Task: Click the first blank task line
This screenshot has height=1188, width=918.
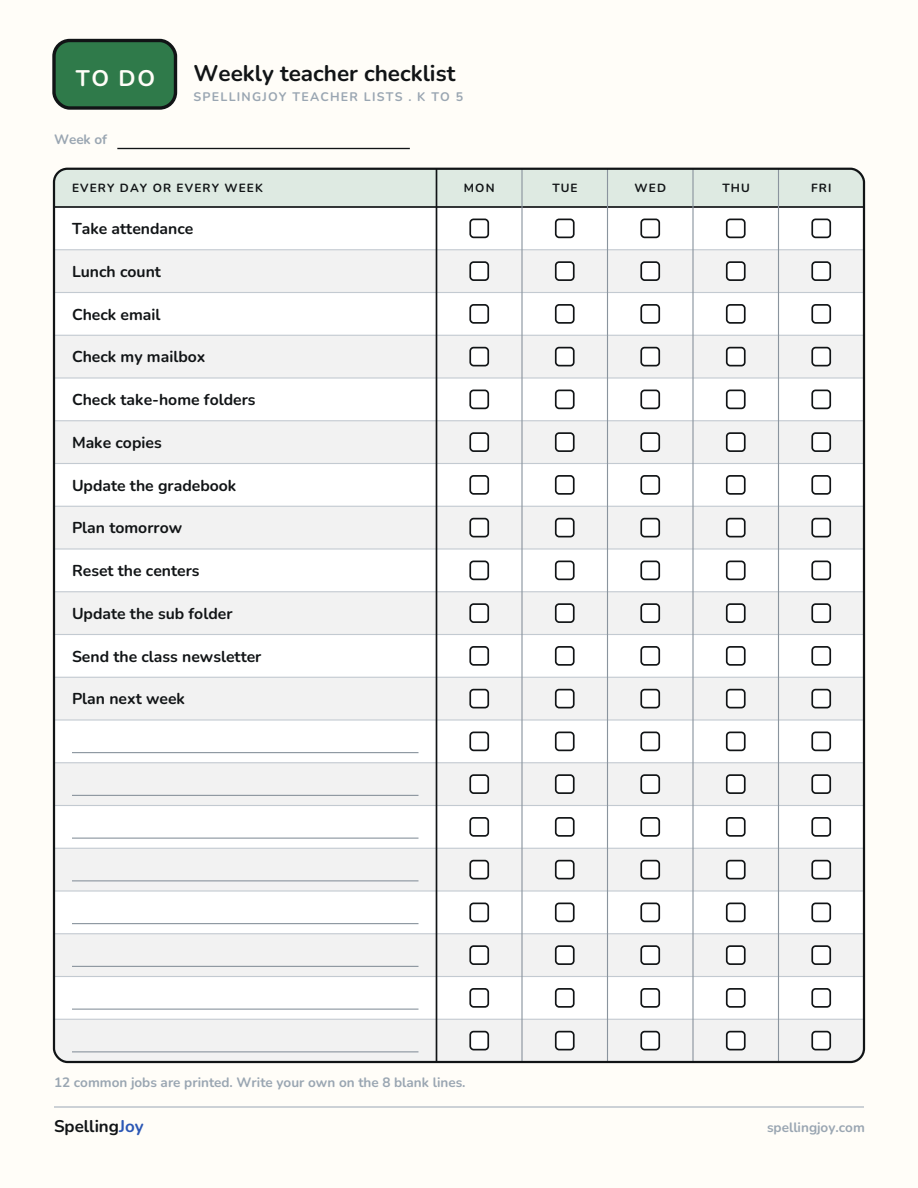Action: point(245,742)
